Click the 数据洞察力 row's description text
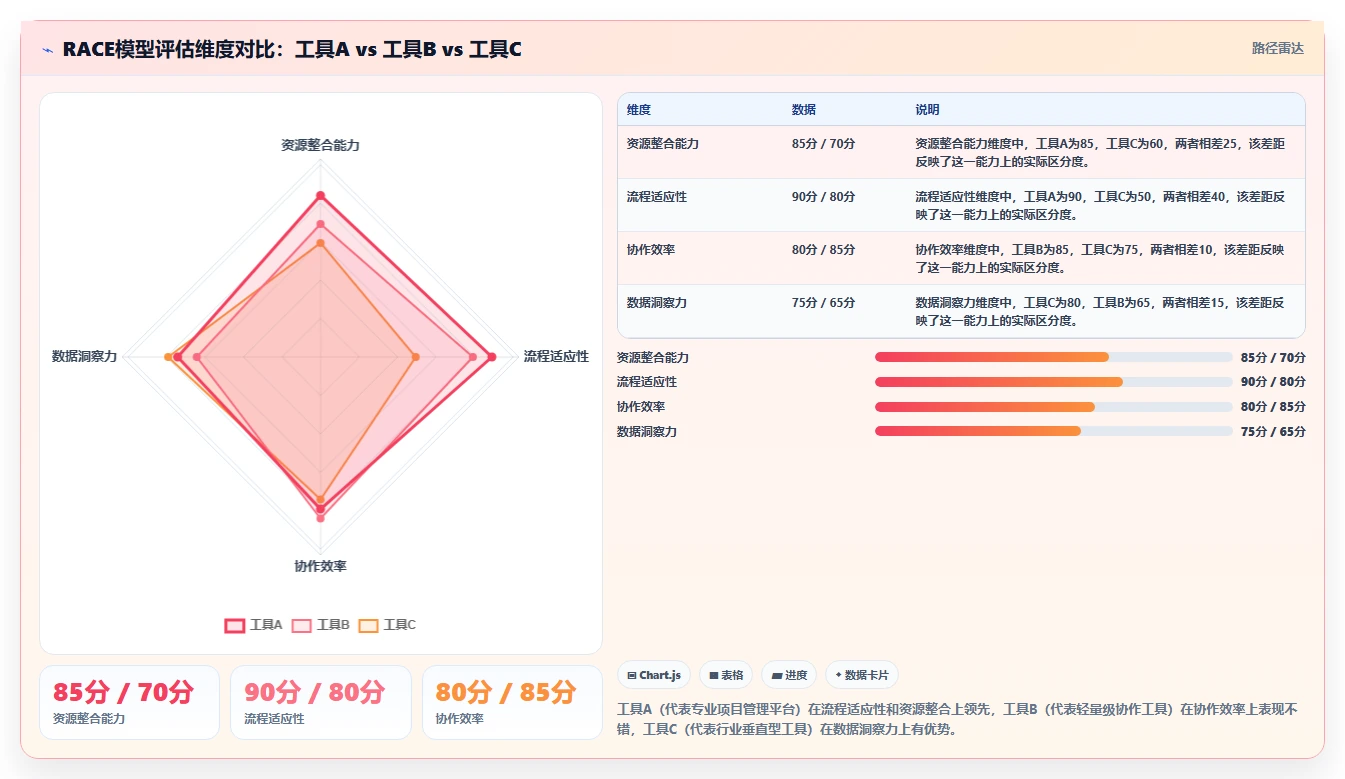This screenshot has width=1345, height=779. (x=1100, y=311)
